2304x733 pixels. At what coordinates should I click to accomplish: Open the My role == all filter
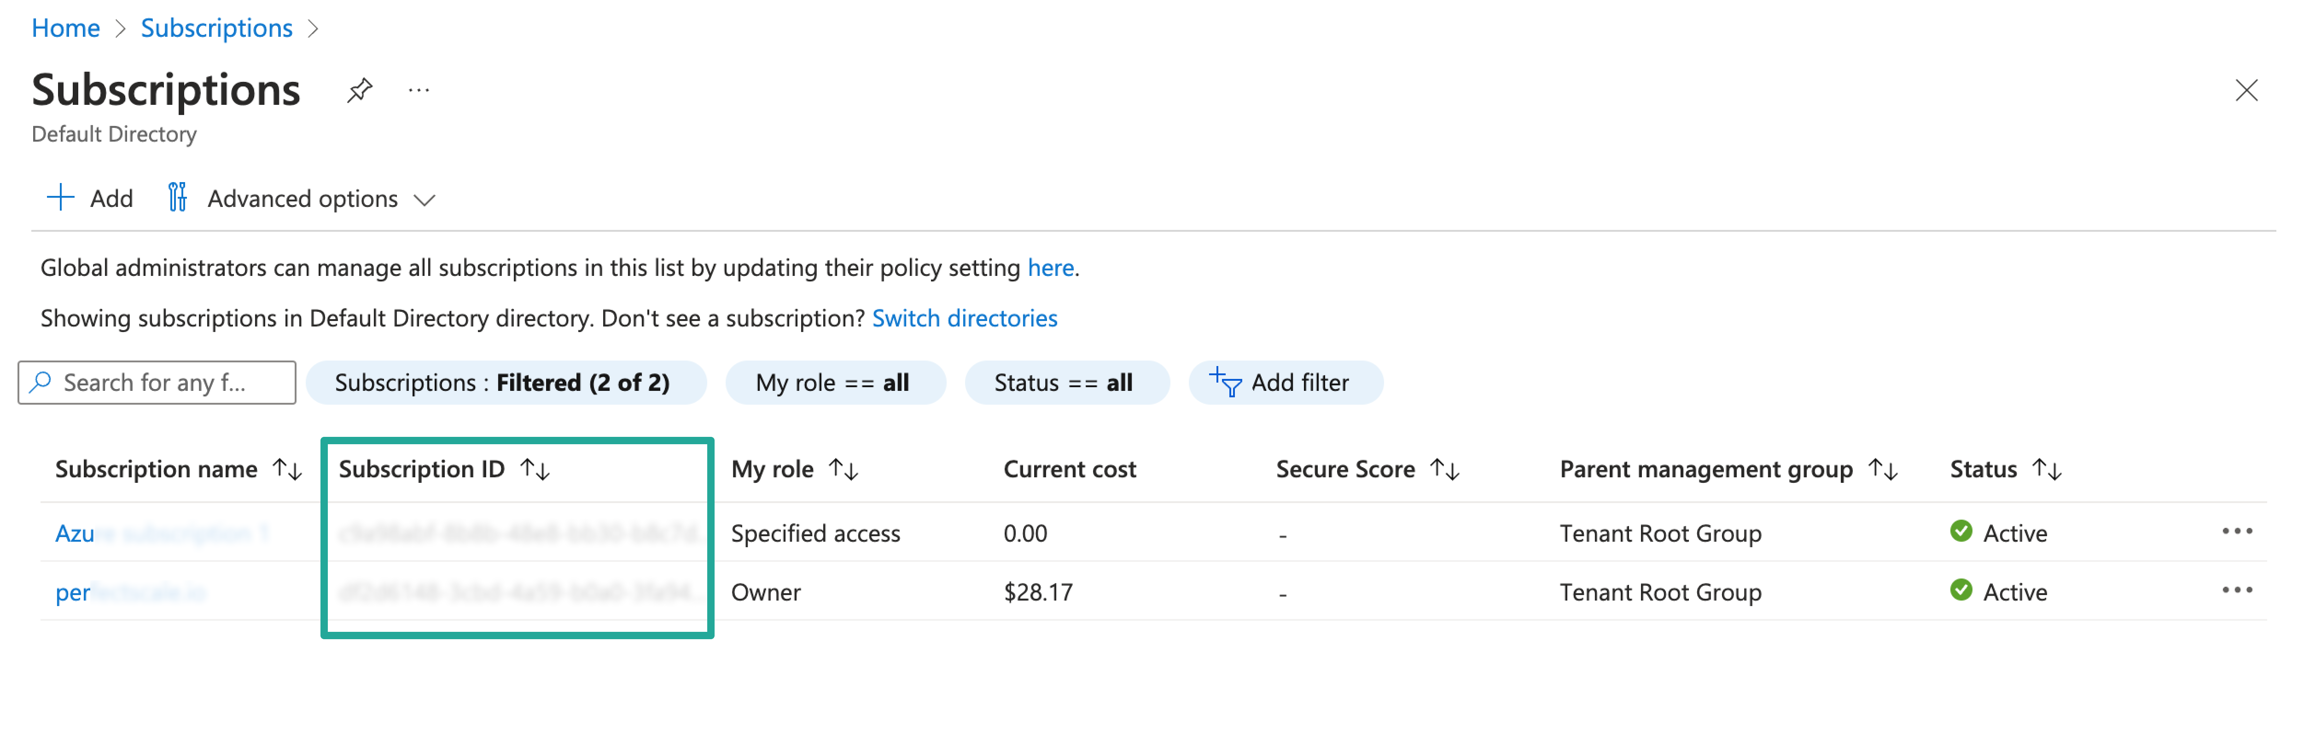point(834,382)
